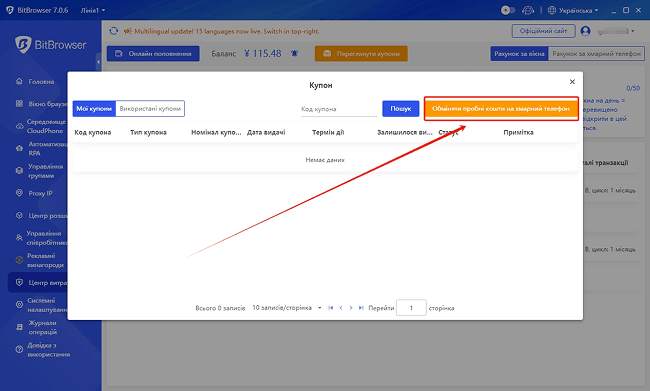Screen dimensions: 650x391
Task: Toggle the theme switch in title bar
Action: [508, 10]
